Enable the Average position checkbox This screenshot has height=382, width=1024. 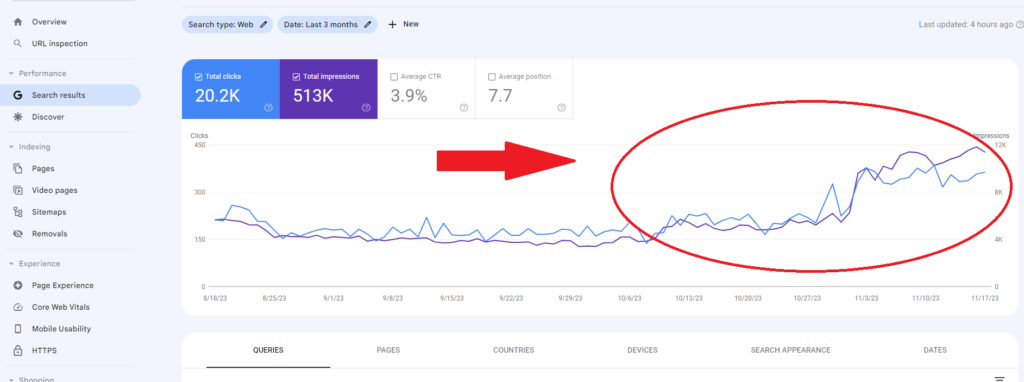[x=492, y=76]
